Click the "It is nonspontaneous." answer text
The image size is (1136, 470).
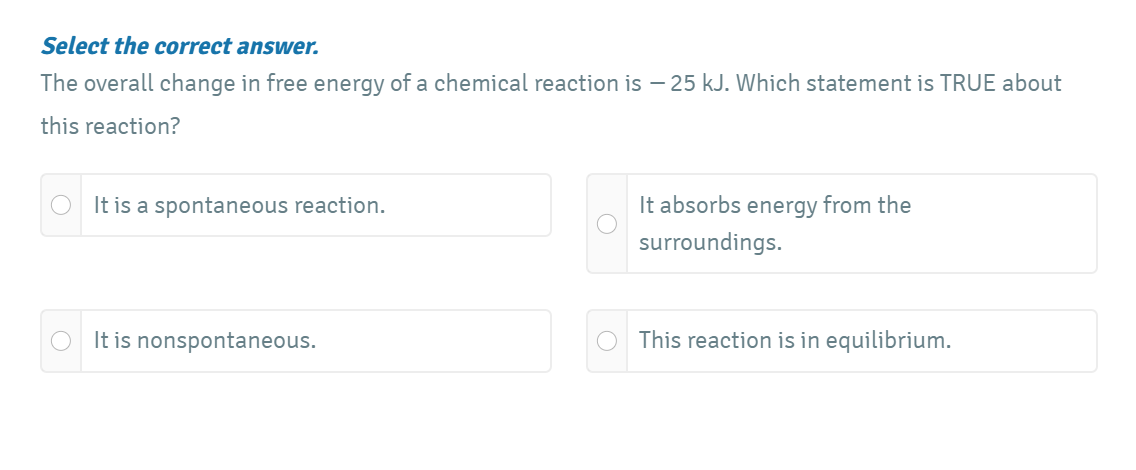pyautogui.click(x=205, y=341)
